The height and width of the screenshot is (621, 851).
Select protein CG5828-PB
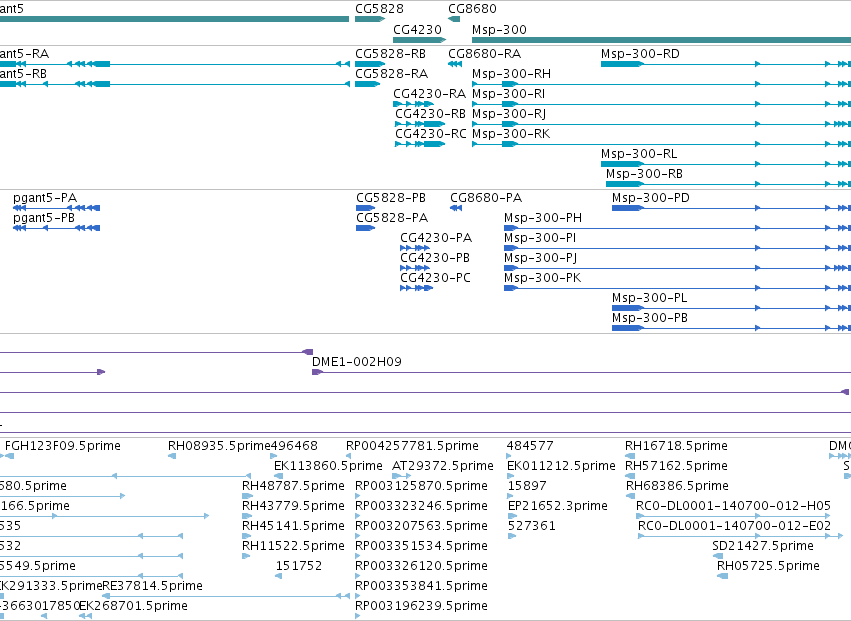pyautogui.click(x=391, y=198)
